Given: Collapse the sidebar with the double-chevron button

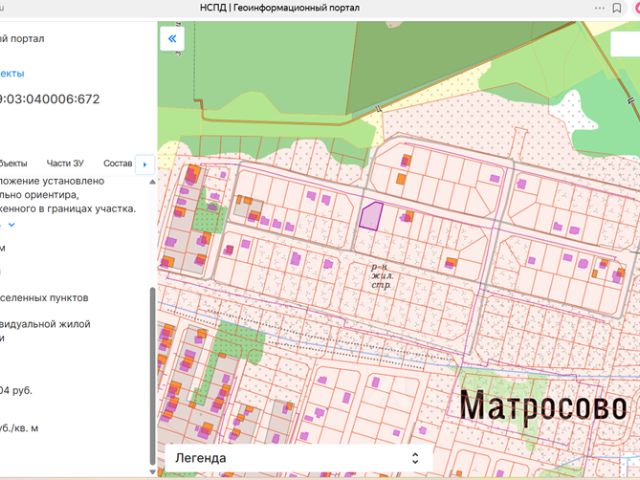Looking at the screenshot, I should pyautogui.click(x=172, y=38).
